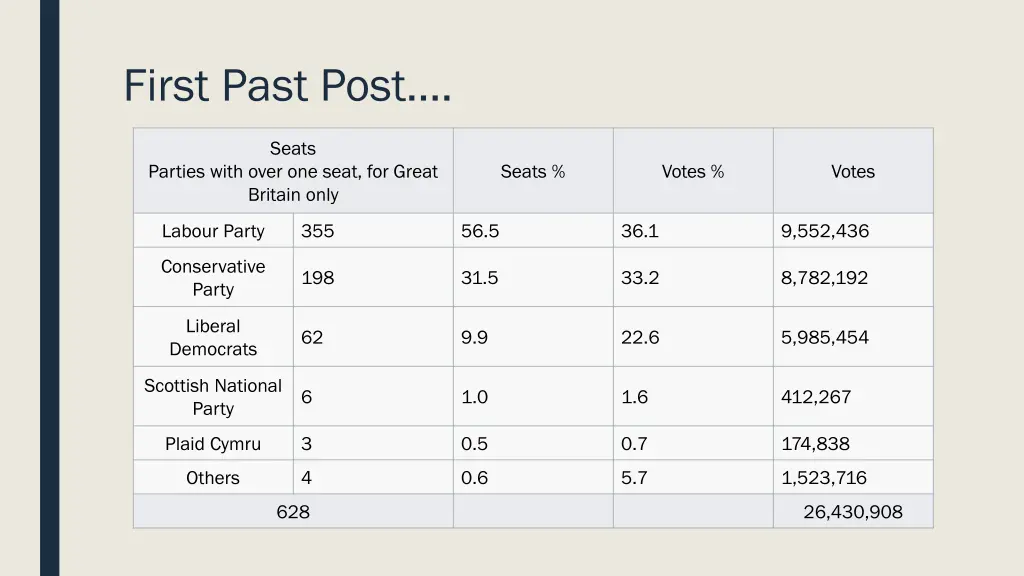Click the SNP votes 412,267 cell
The image size is (1024, 576).
click(853, 396)
